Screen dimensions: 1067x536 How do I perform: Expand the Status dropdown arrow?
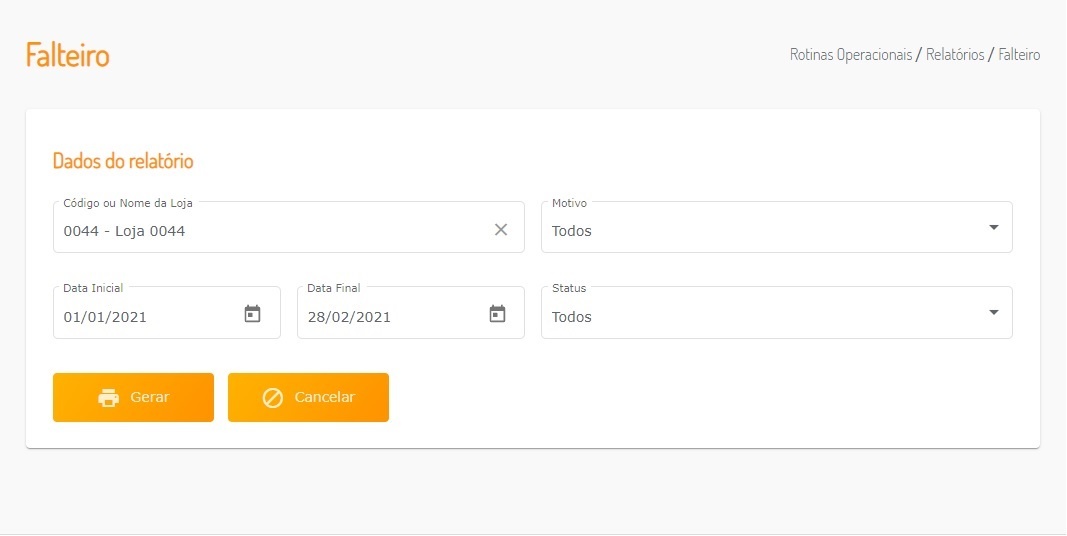(x=993, y=313)
